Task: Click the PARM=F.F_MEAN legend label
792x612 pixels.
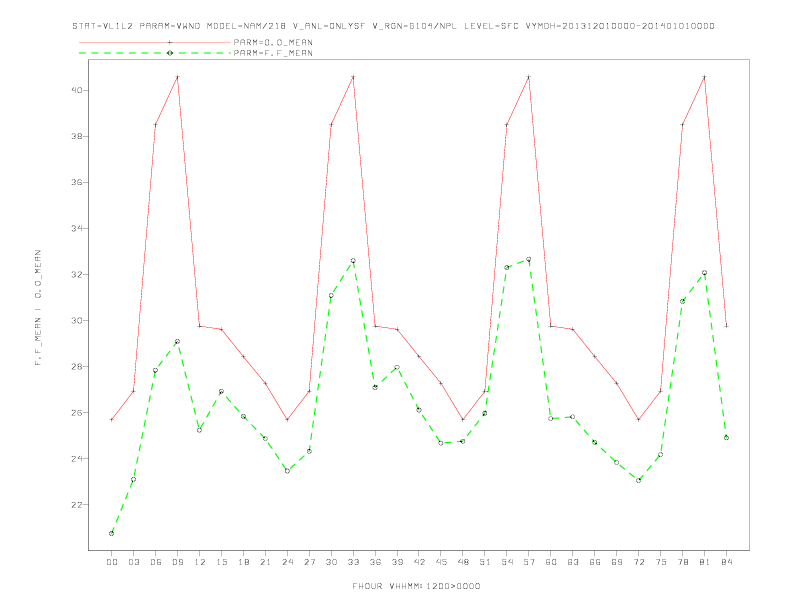Action: pyautogui.click(x=273, y=53)
